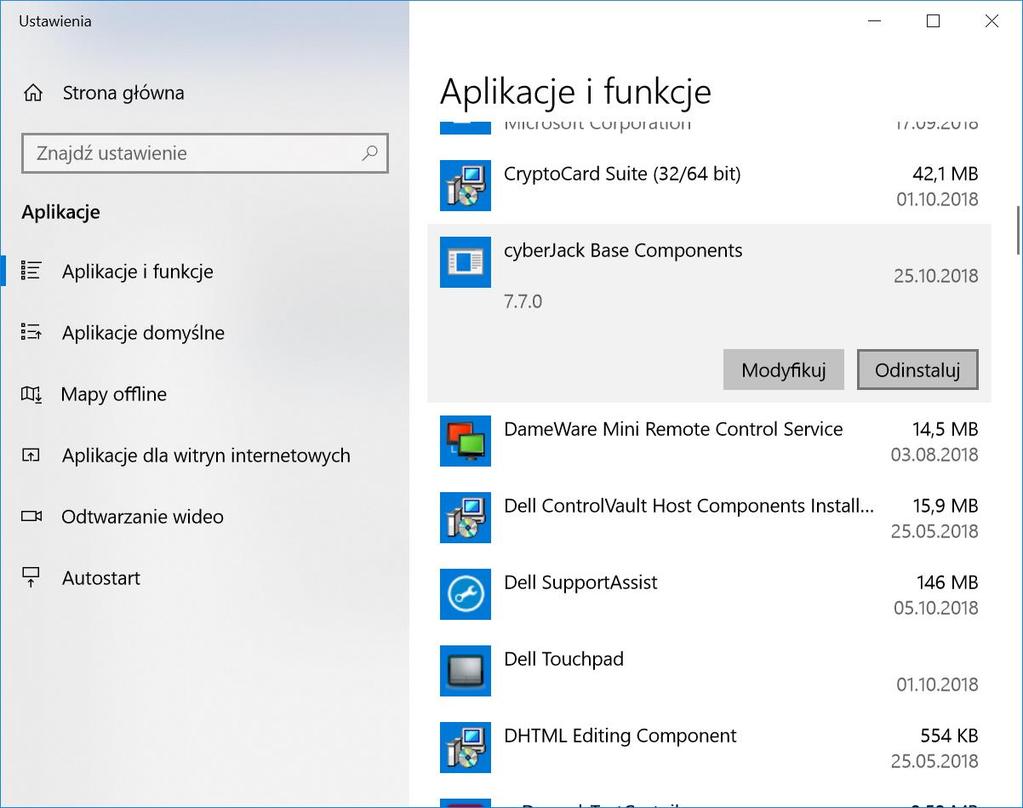Click the 146 MB size value
The width and height of the screenshot is (1023, 808).
947,582
